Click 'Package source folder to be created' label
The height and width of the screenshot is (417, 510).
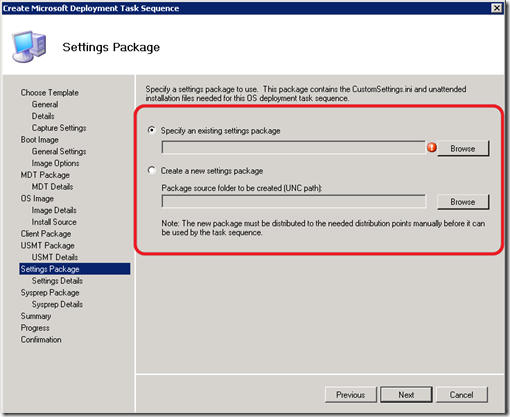(x=242, y=188)
